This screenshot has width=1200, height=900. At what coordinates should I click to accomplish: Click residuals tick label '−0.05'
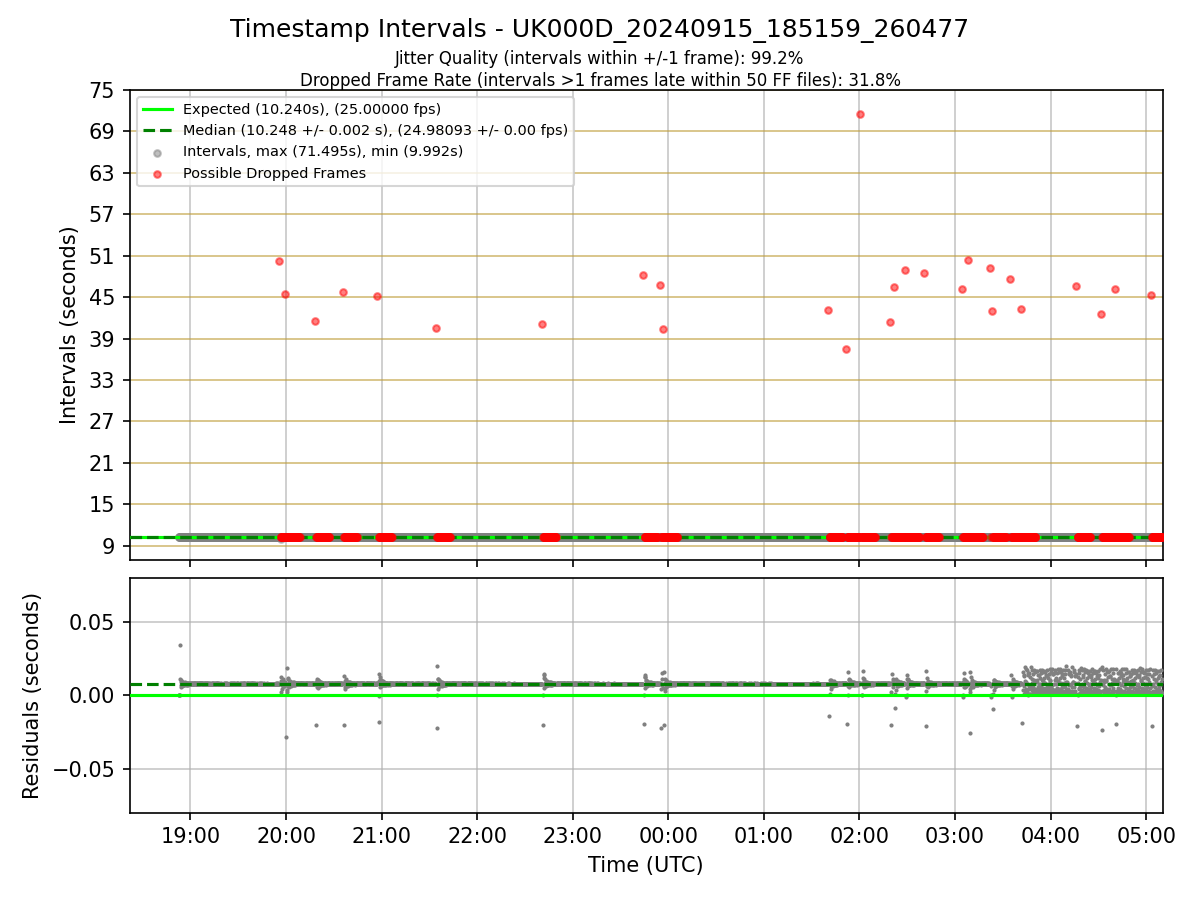pyautogui.click(x=82, y=769)
